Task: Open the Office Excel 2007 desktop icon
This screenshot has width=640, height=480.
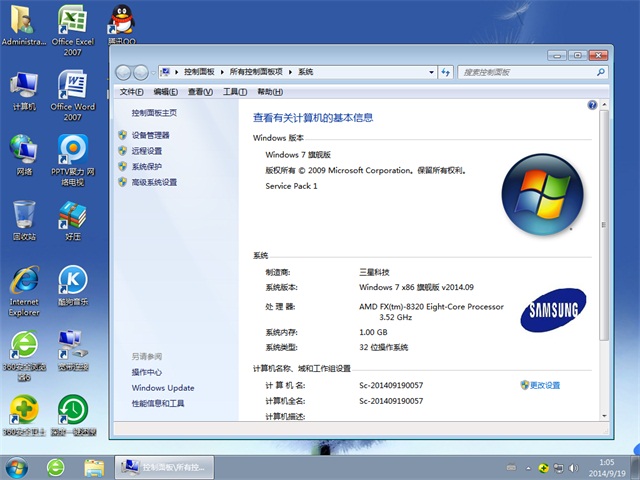Action: click(72, 22)
